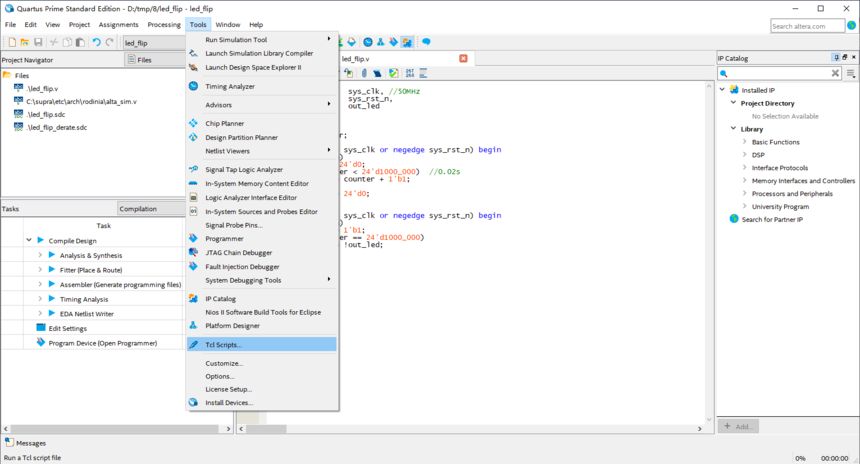
Task: Click the Undo arrow icon
Action: [97, 42]
